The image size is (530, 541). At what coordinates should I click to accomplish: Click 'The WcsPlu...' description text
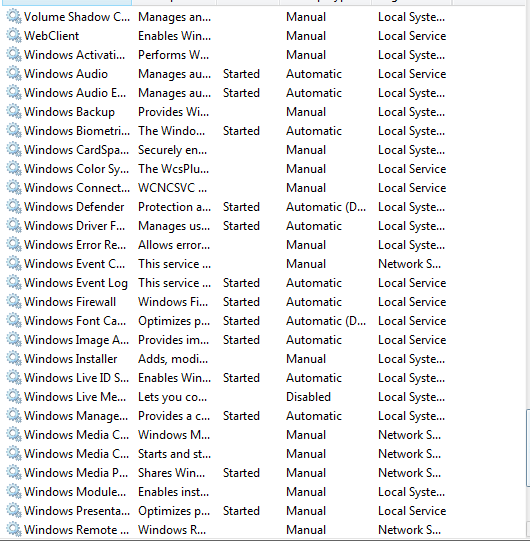[x=173, y=169]
